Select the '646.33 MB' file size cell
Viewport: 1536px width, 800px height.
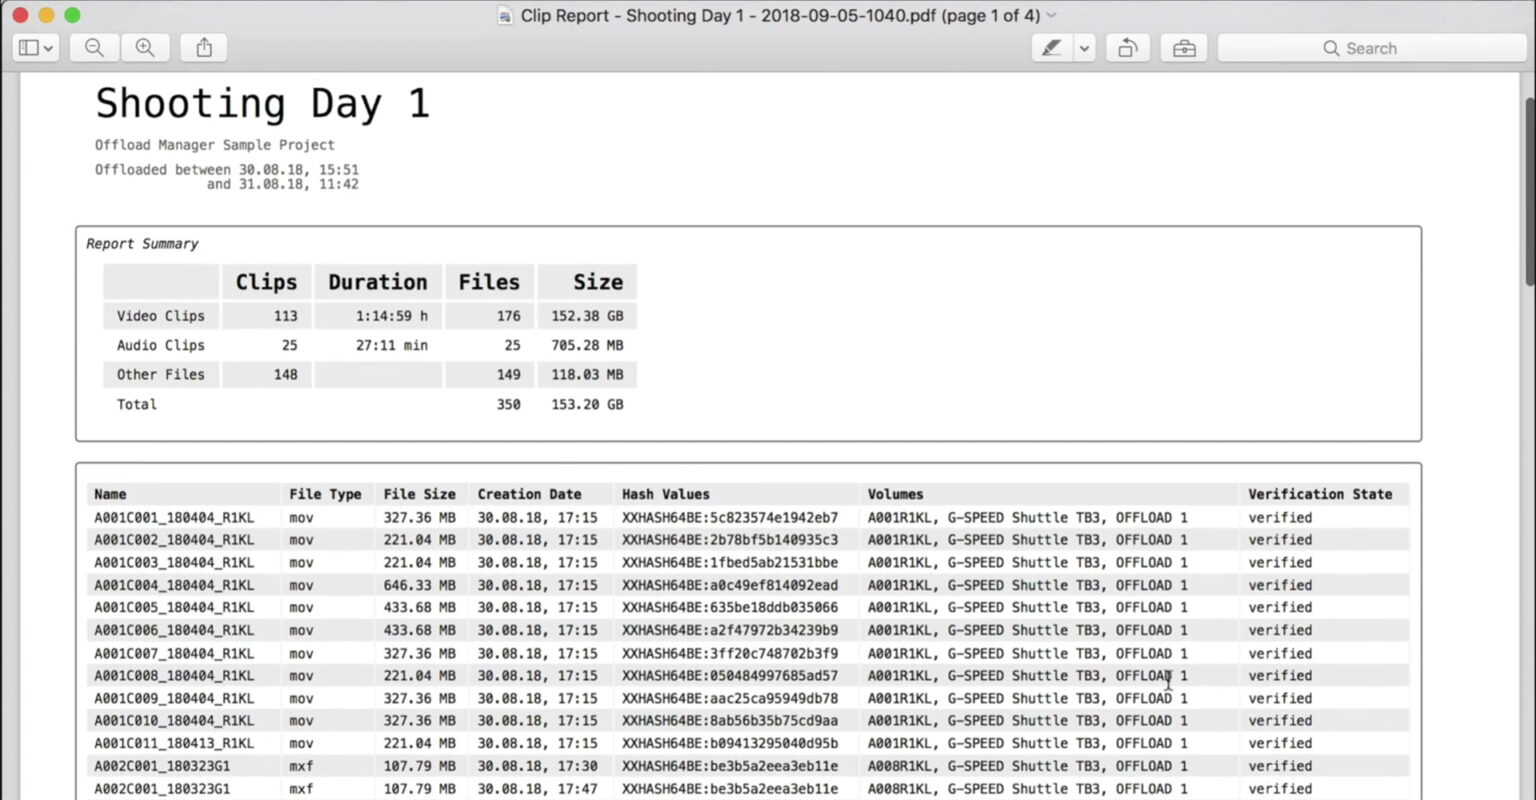tap(419, 585)
